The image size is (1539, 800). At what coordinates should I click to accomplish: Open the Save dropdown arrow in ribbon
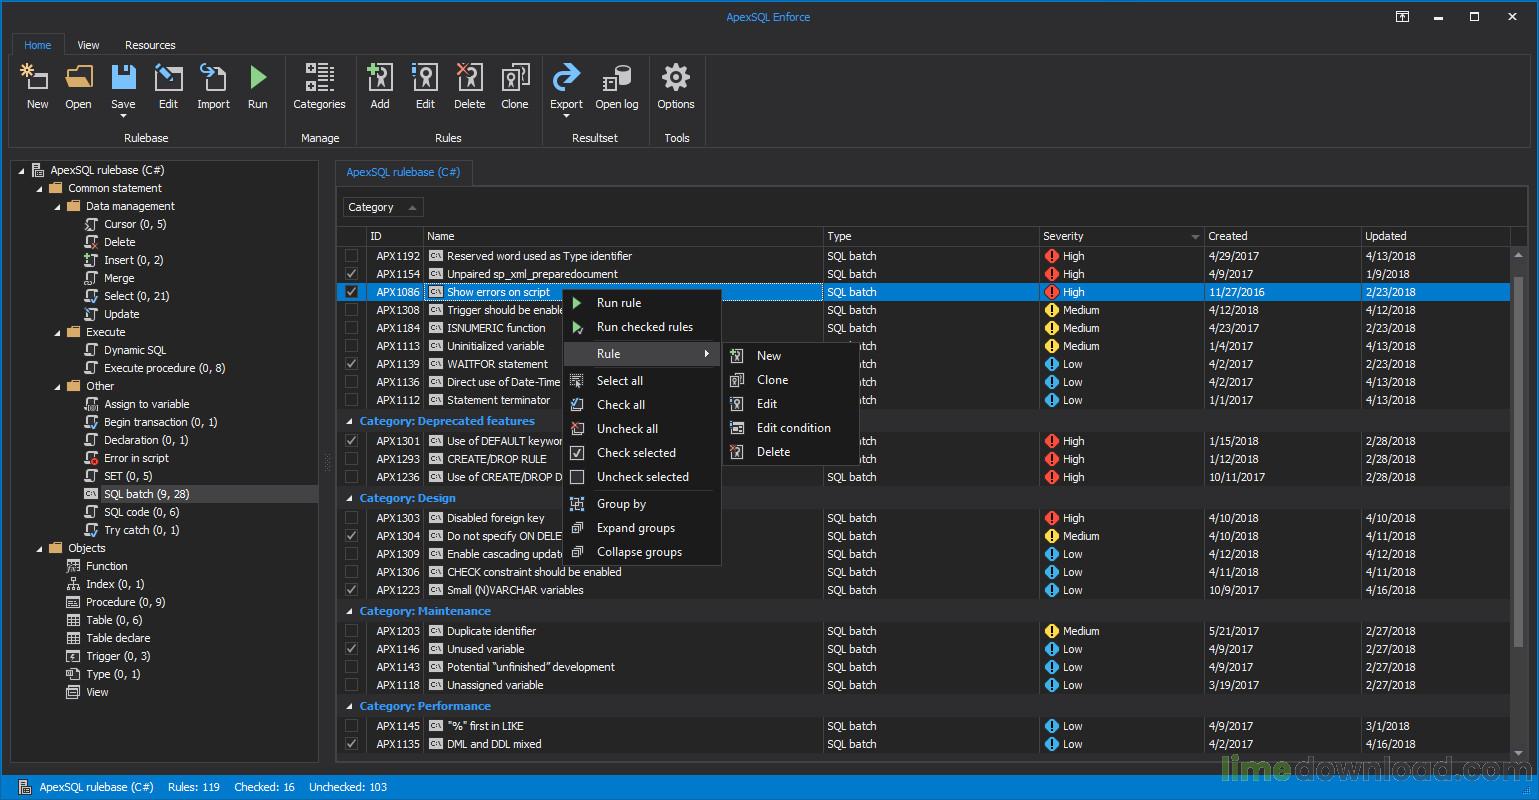[123, 116]
